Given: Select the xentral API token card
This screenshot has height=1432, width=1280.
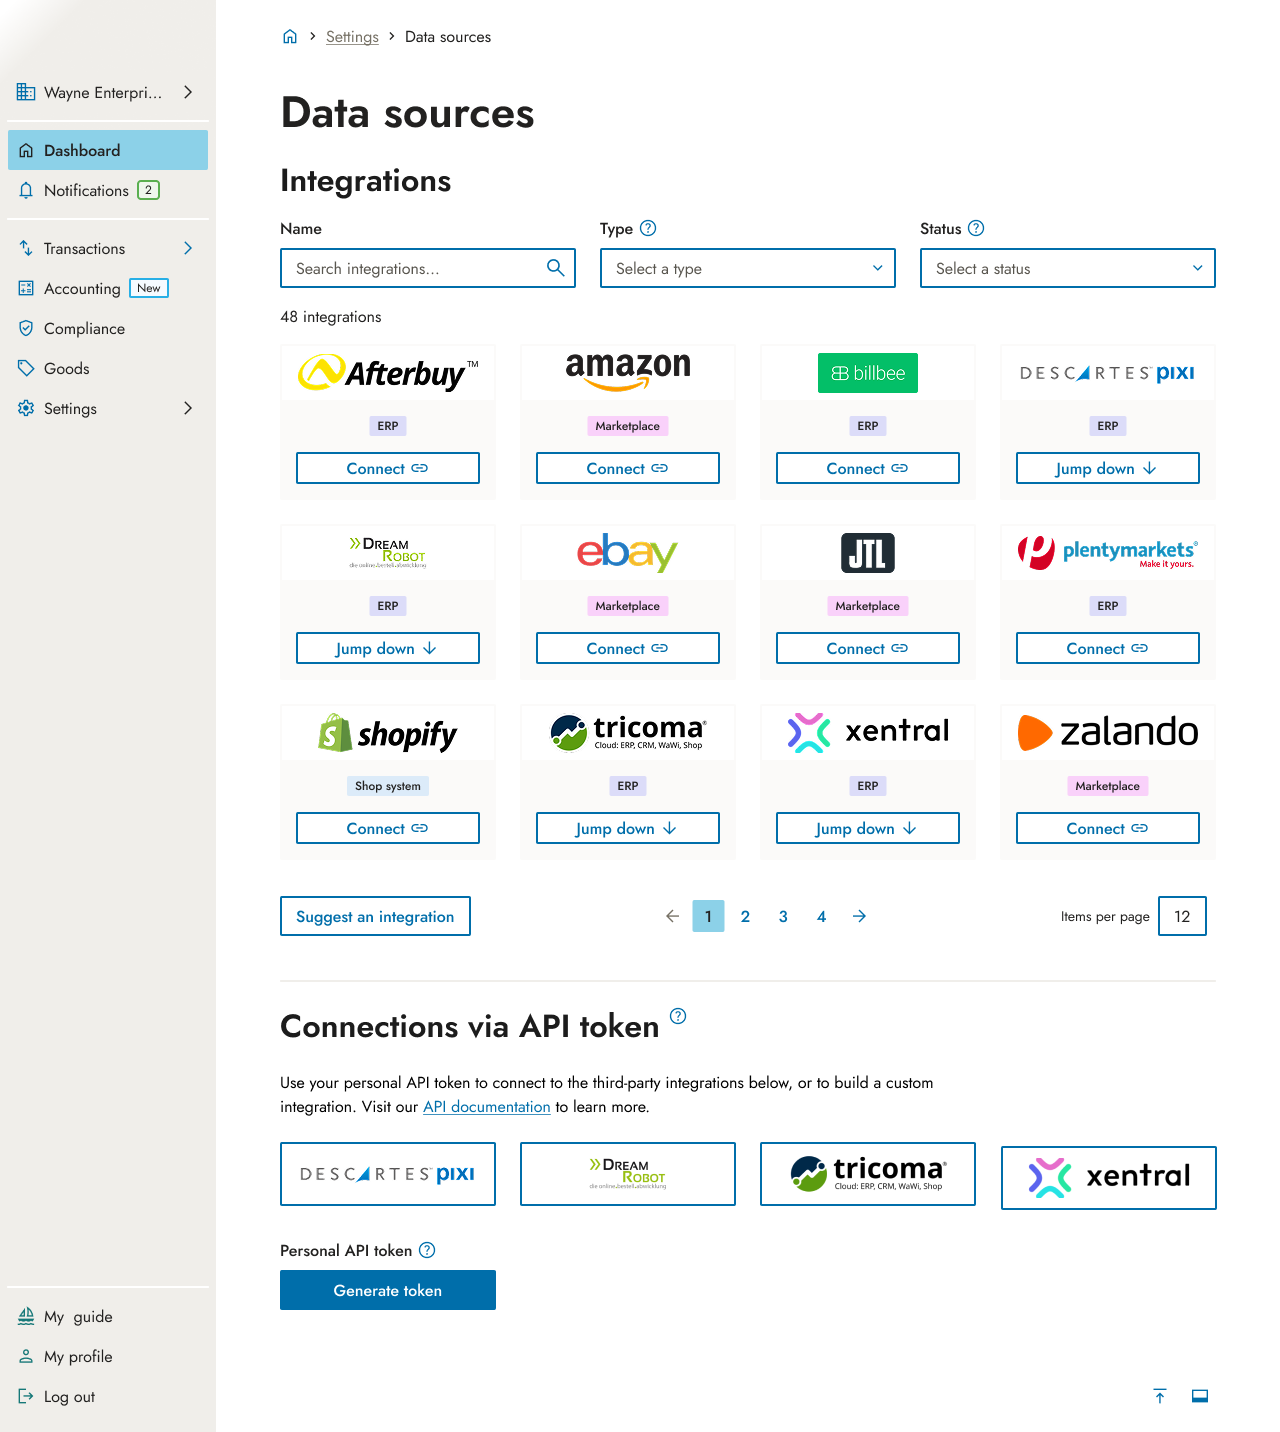Looking at the screenshot, I should pyautogui.click(x=1108, y=1178).
